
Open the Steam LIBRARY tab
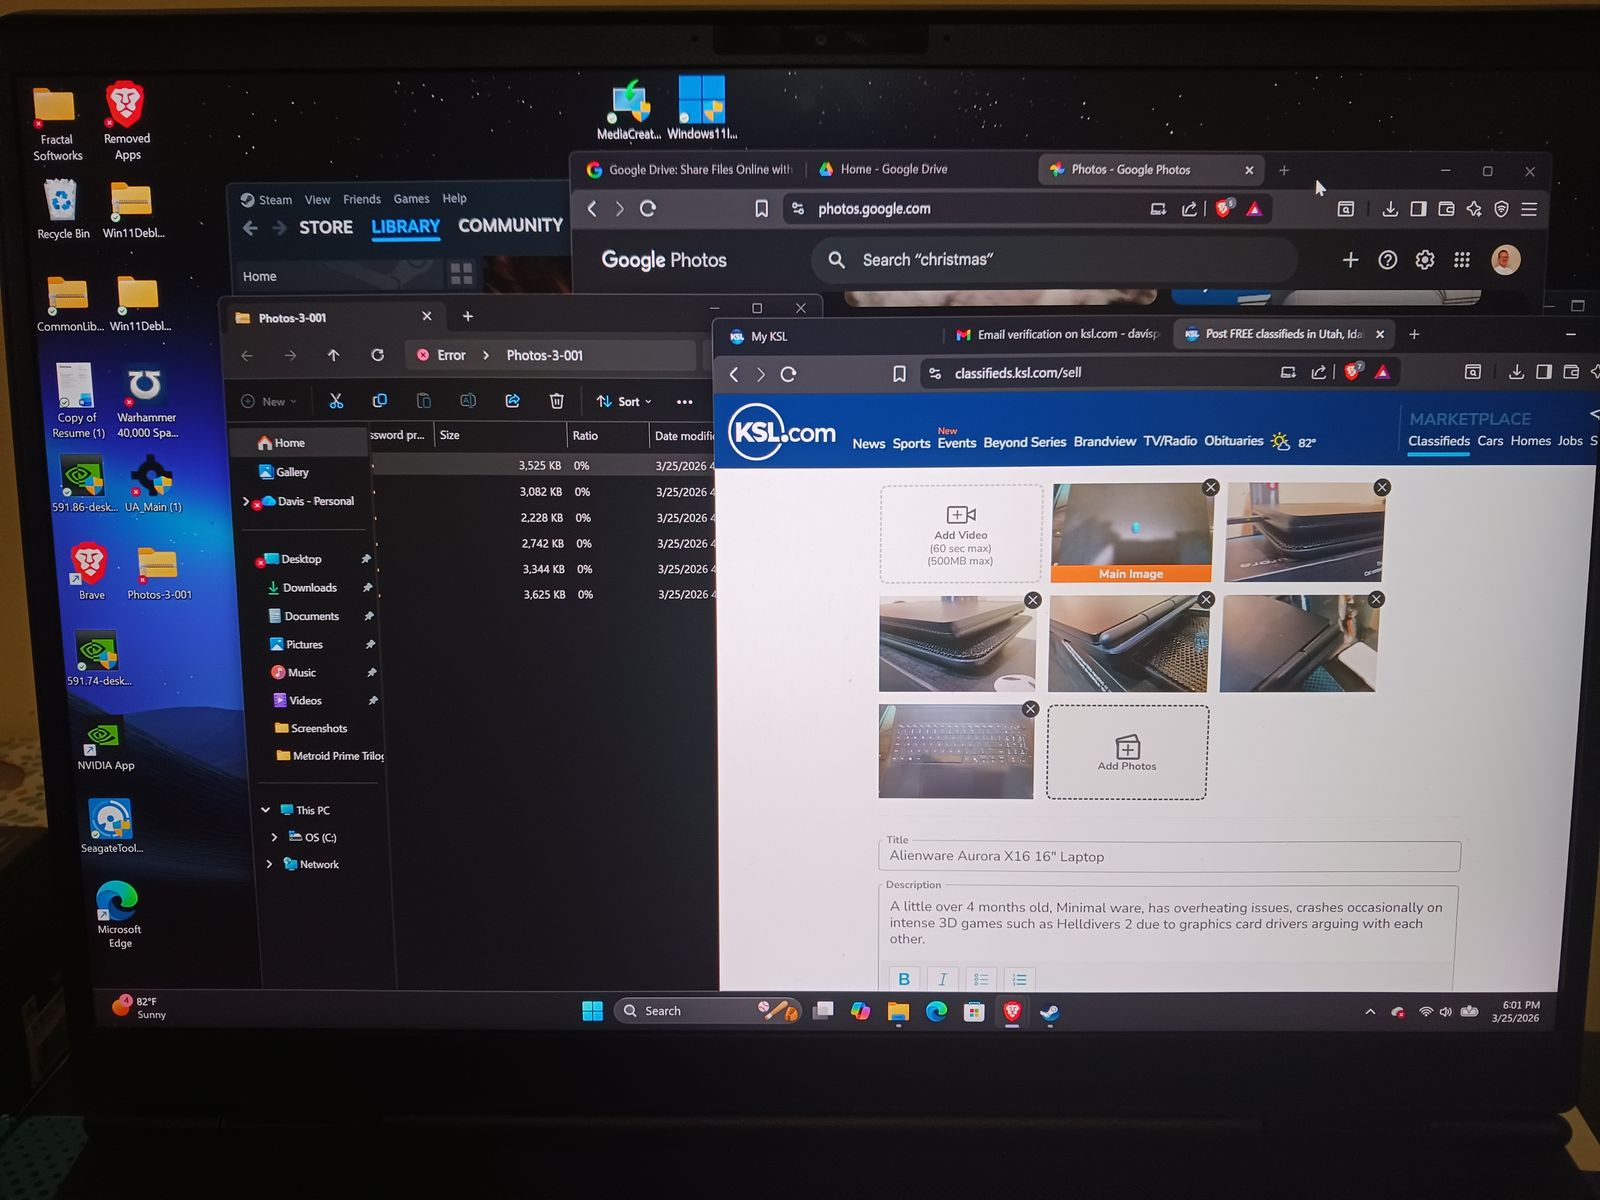405,227
